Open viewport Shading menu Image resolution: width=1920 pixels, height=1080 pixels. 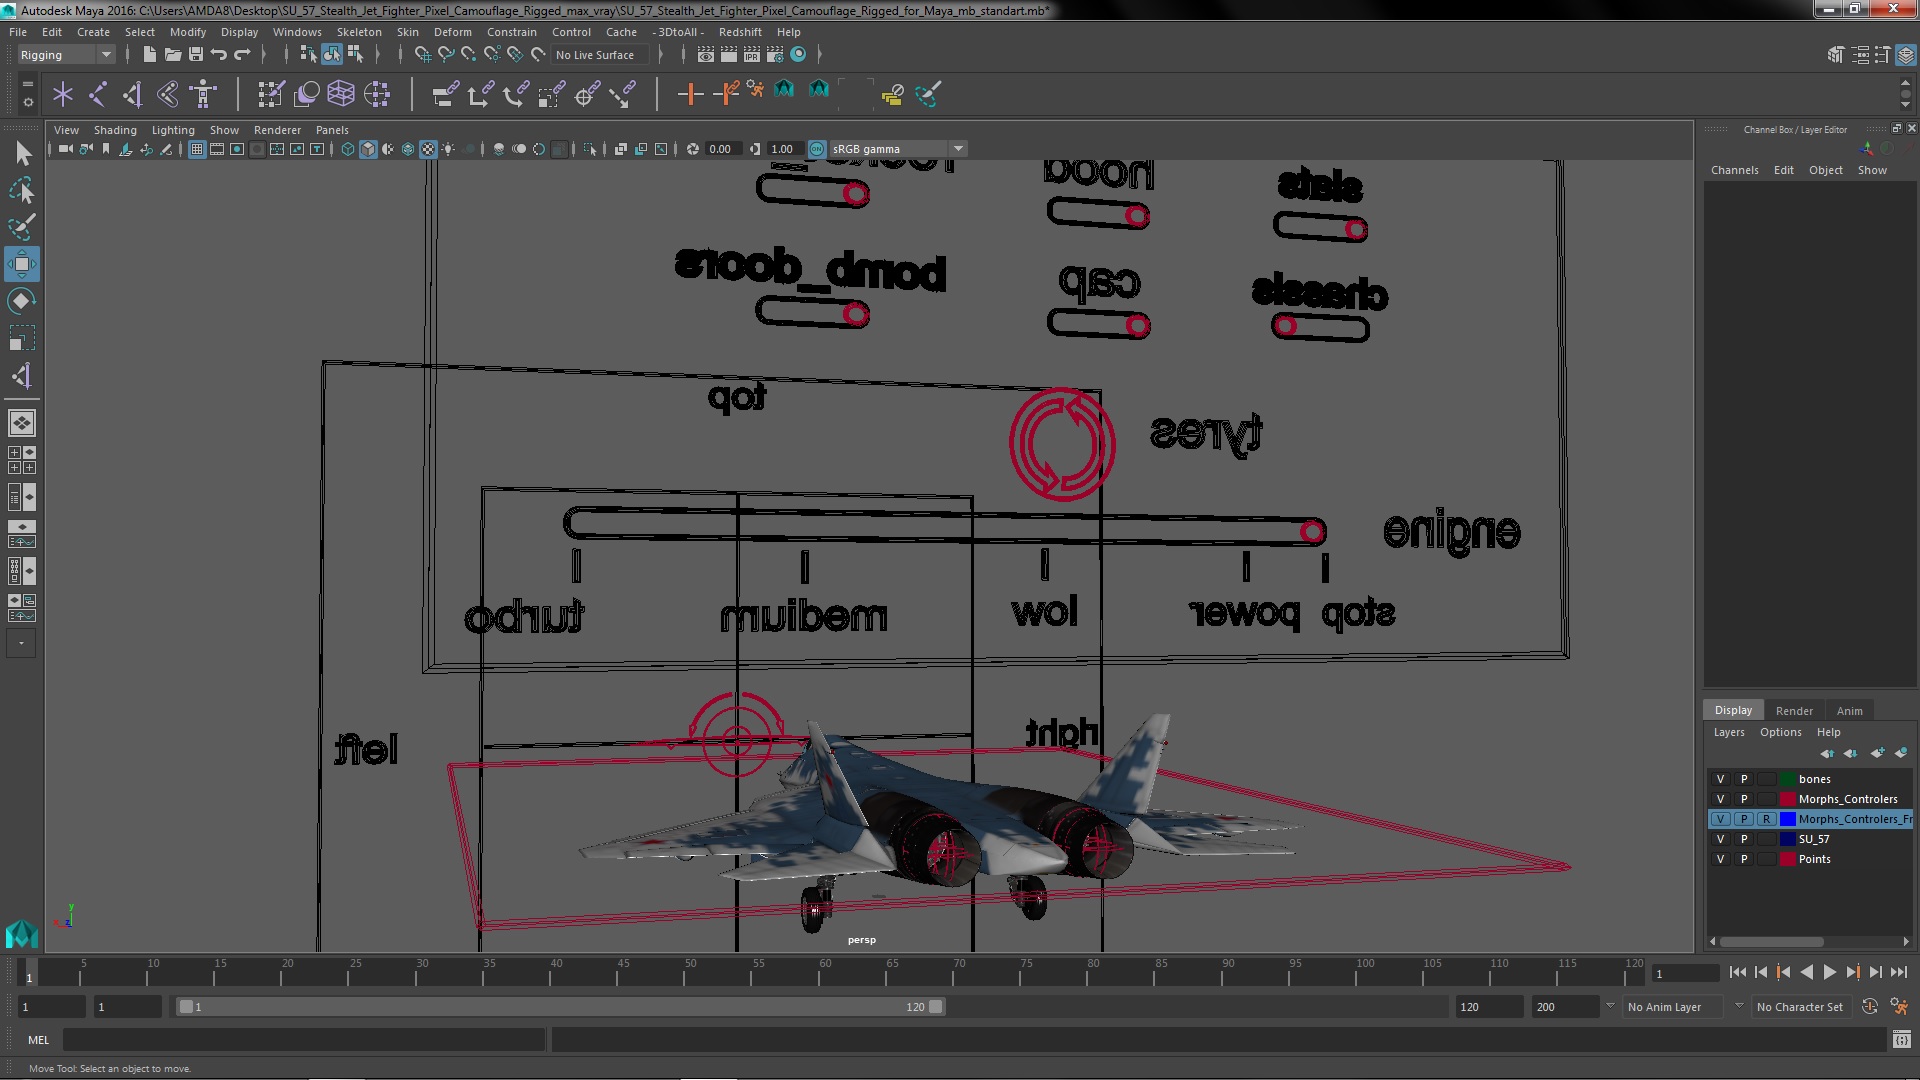tap(115, 130)
